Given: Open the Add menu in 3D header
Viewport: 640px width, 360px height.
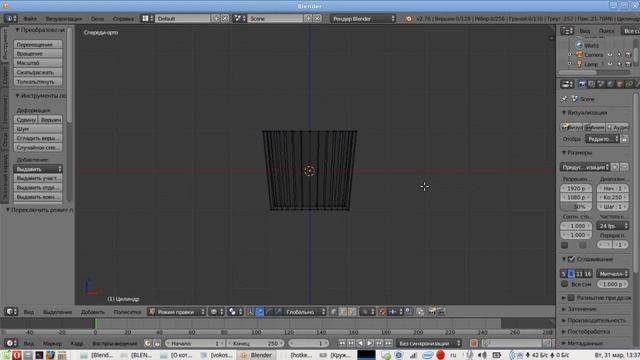Looking at the screenshot, I should point(93,312).
